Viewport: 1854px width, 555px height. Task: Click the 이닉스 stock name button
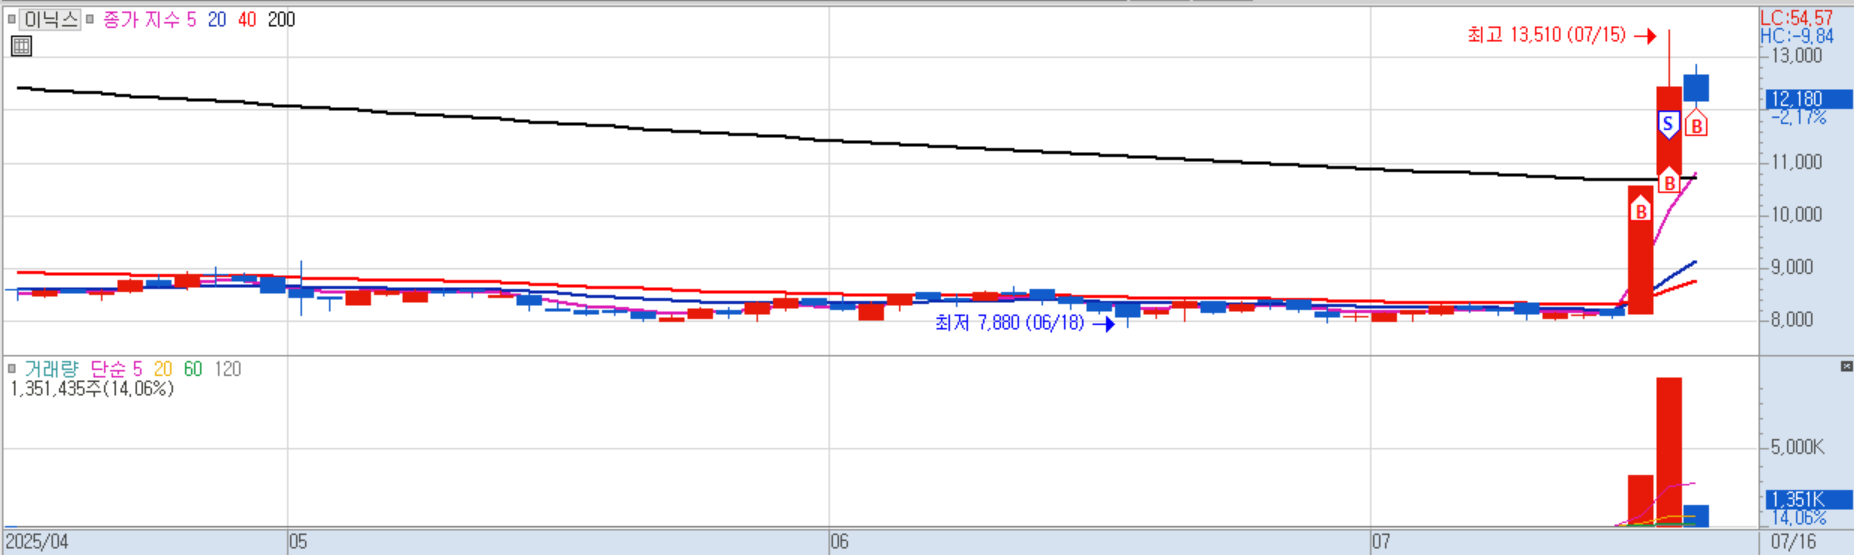tap(50, 19)
